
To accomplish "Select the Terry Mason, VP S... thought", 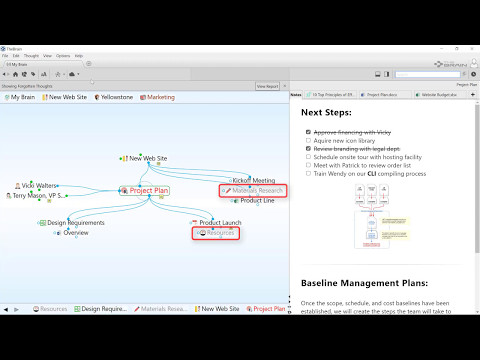I will [x=36, y=196].
